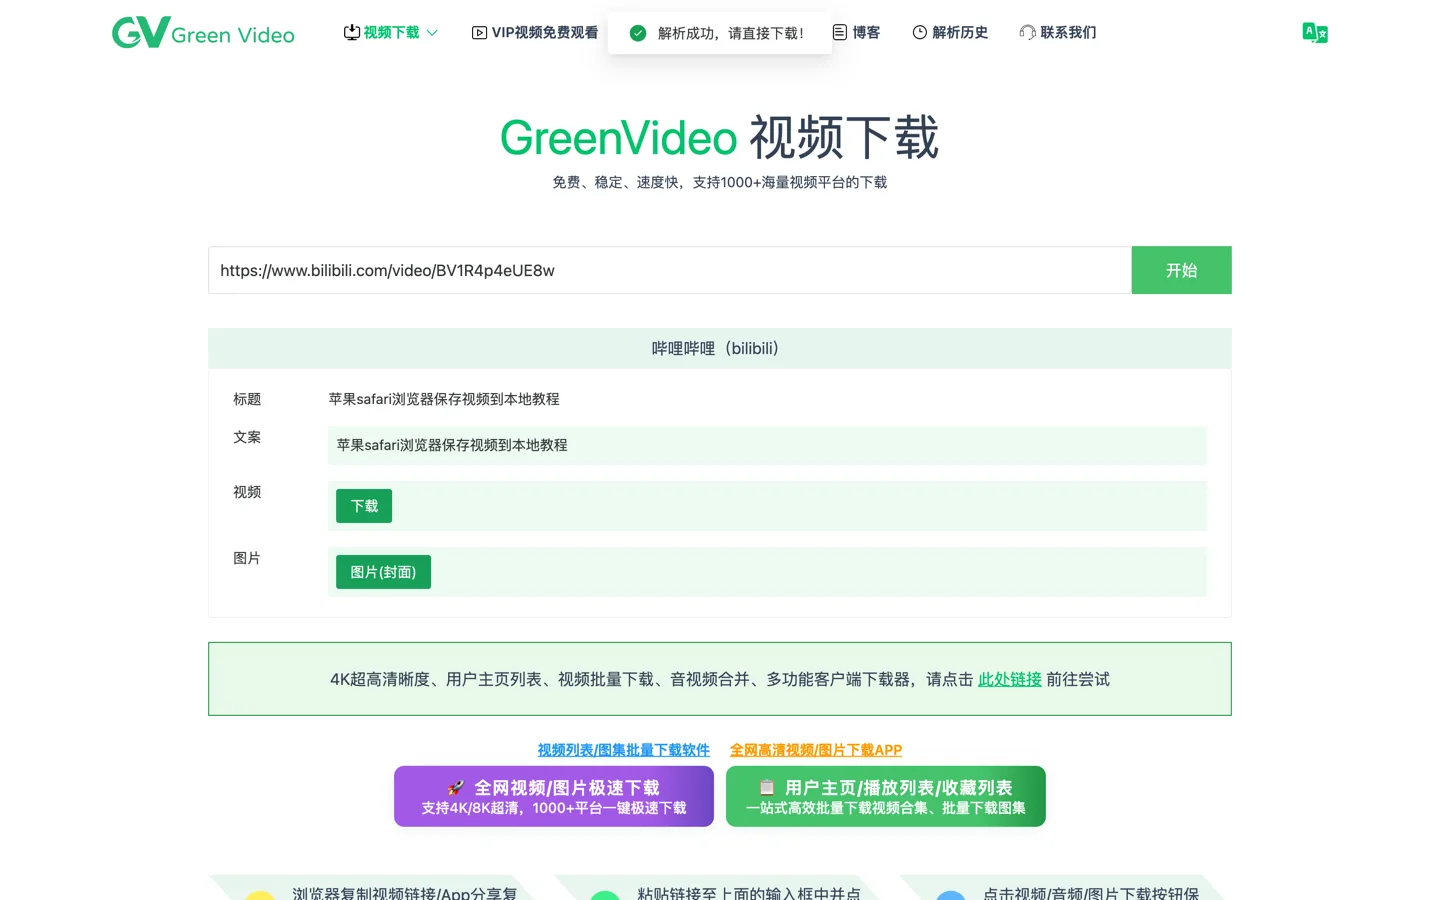Expand the 视频下载 dropdown chevron
The width and height of the screenshot is (1440, 900).
432,33
